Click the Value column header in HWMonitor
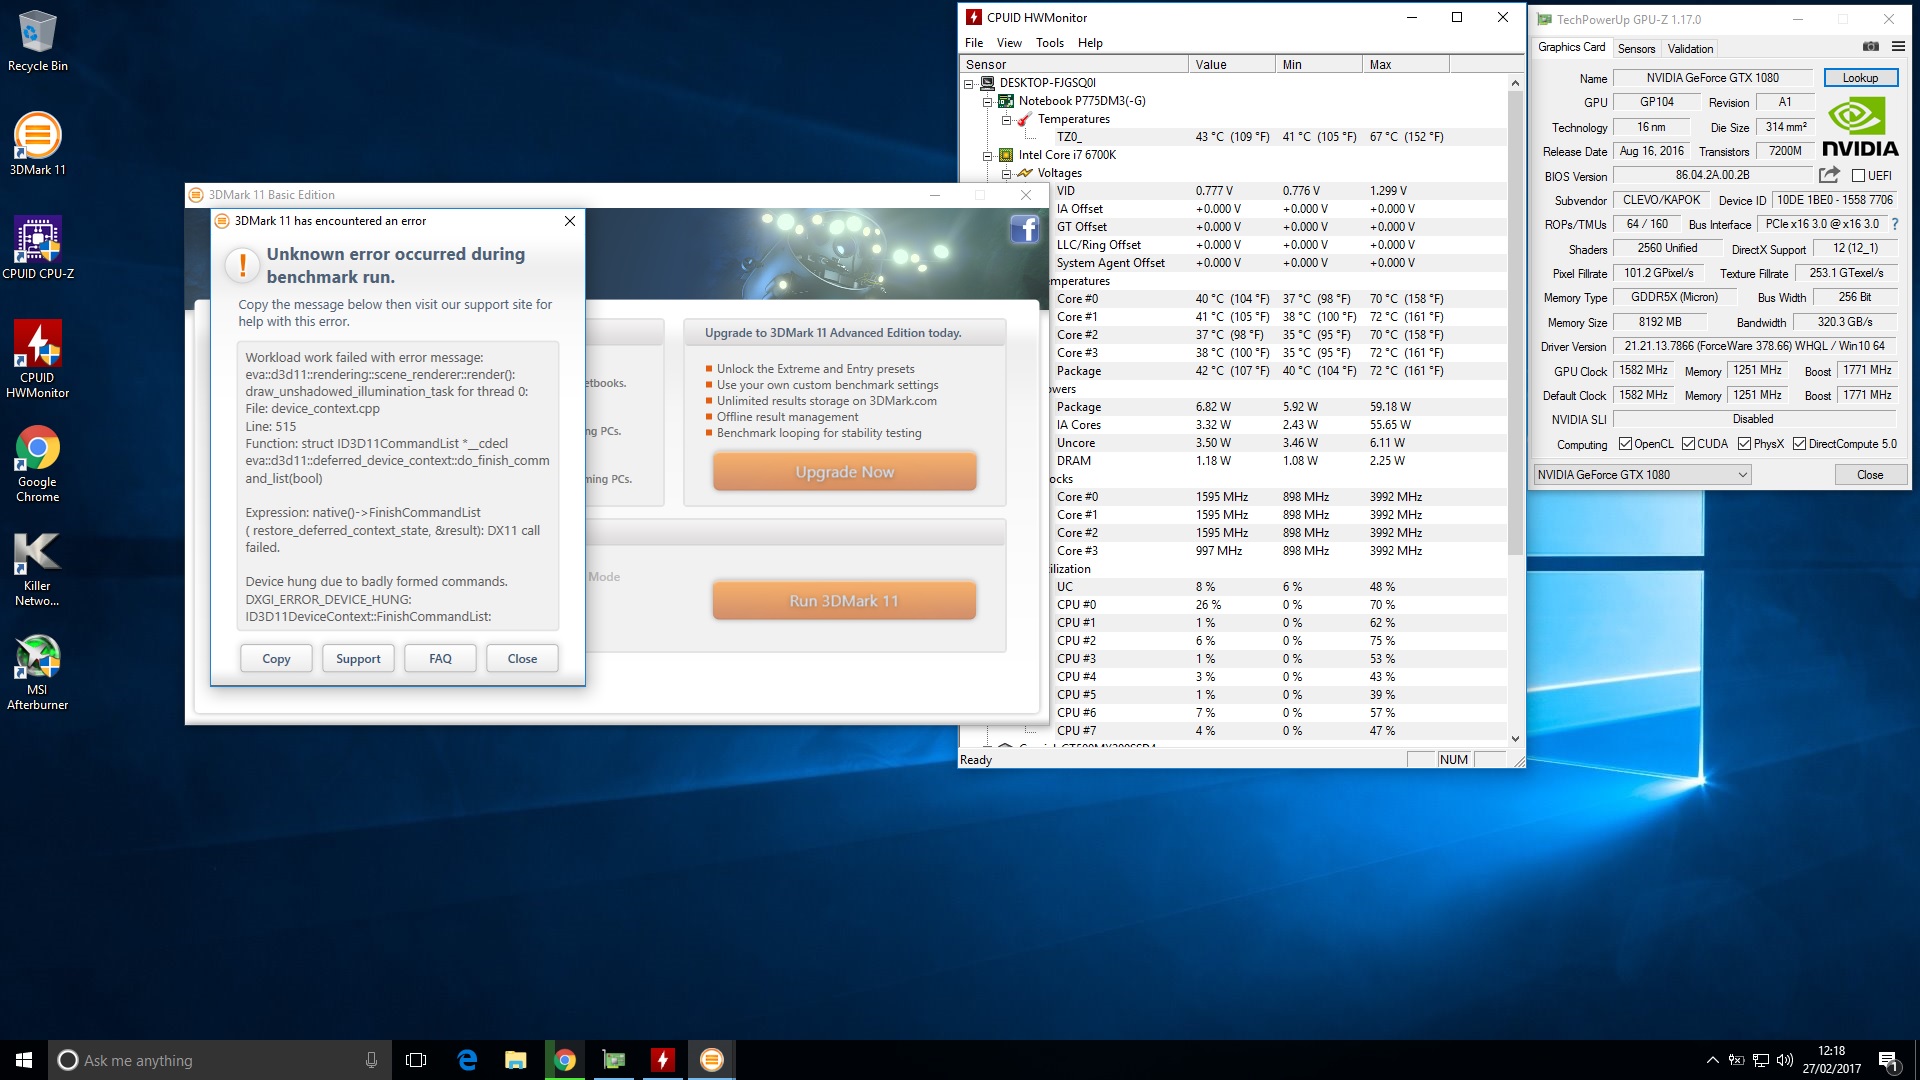The image size is (1920, 1080). (1232, 65)
